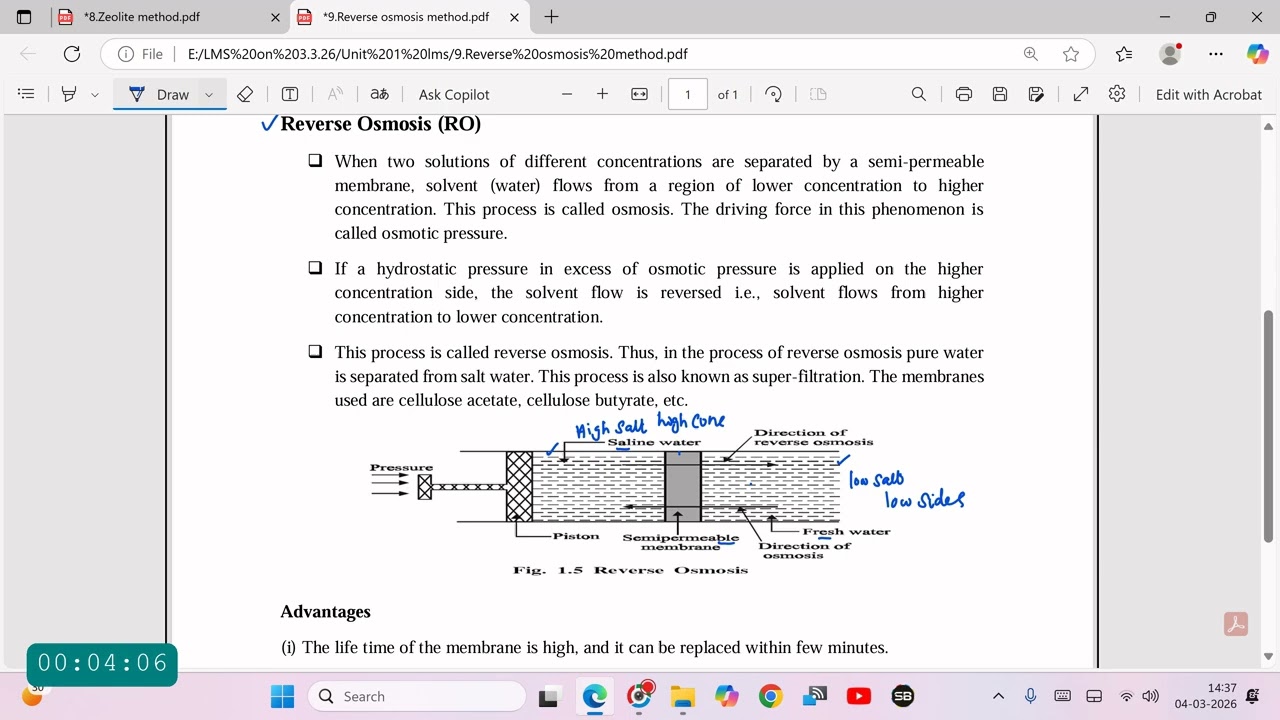The width and height of the screenshot is (1280, 720).
Task: Click the browser zoom magnifier in the address bar
Action: pos(1030,54)
